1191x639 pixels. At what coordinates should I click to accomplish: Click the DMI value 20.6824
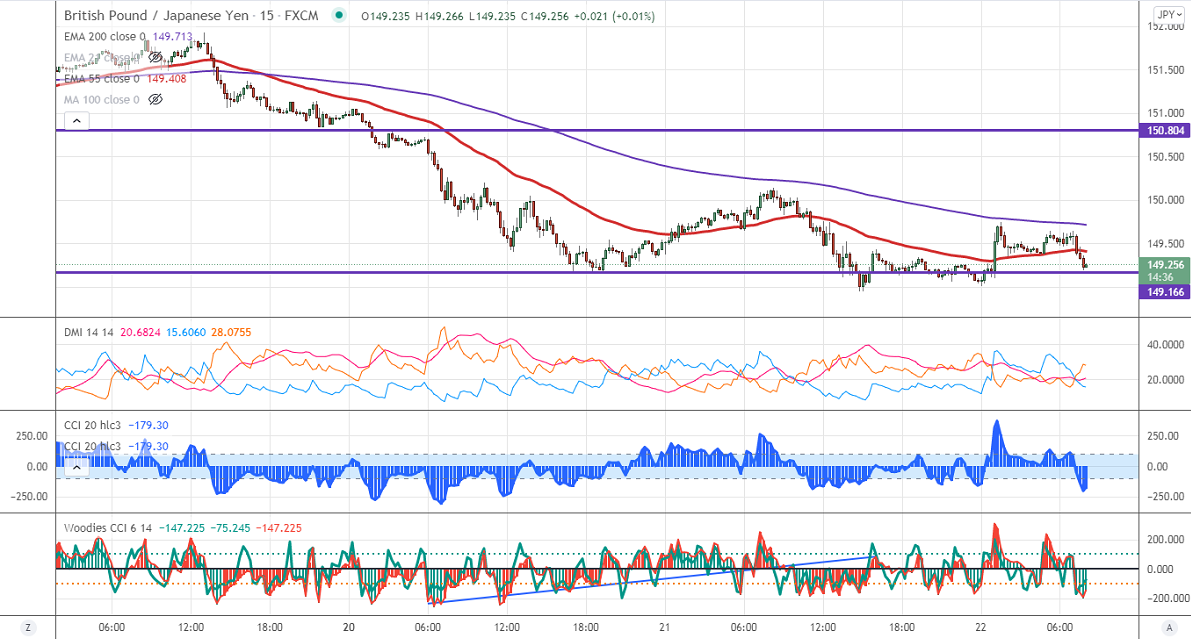pyautogui.click(x=141, y=332)
